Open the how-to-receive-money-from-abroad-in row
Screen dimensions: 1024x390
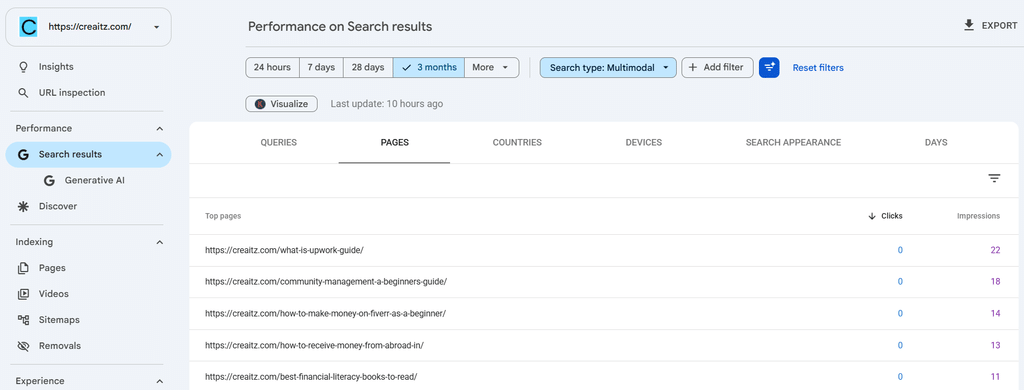click(x=604, y=346)
